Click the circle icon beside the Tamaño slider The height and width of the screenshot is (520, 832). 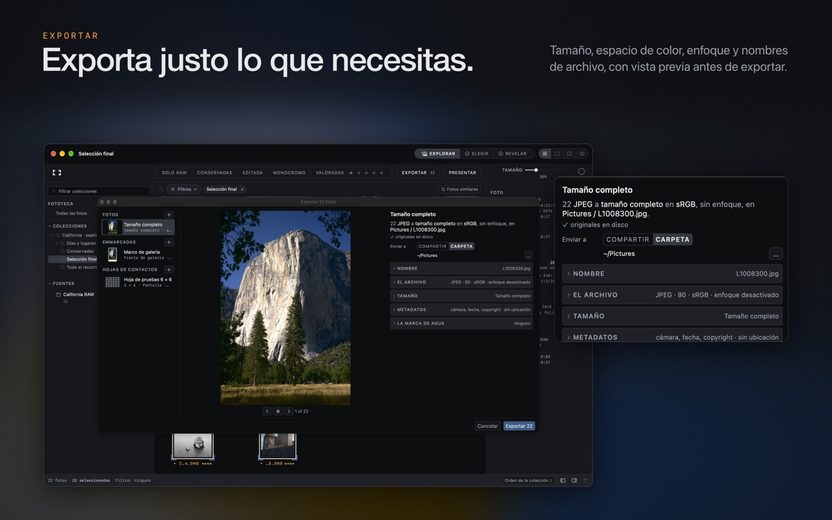pos(581,171)
